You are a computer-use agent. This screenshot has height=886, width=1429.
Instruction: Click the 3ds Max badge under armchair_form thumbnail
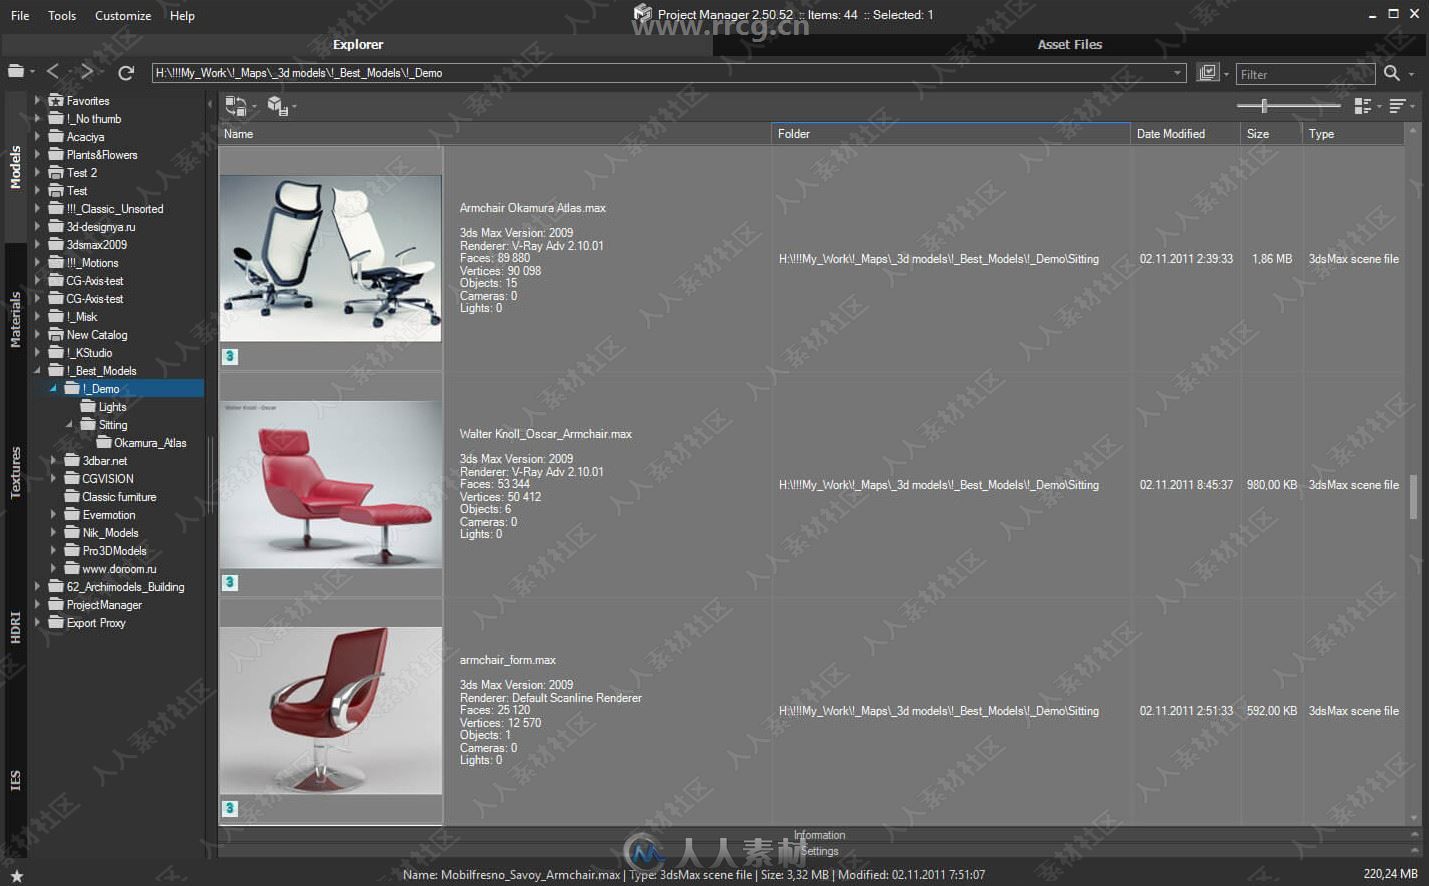click(230, 808)
